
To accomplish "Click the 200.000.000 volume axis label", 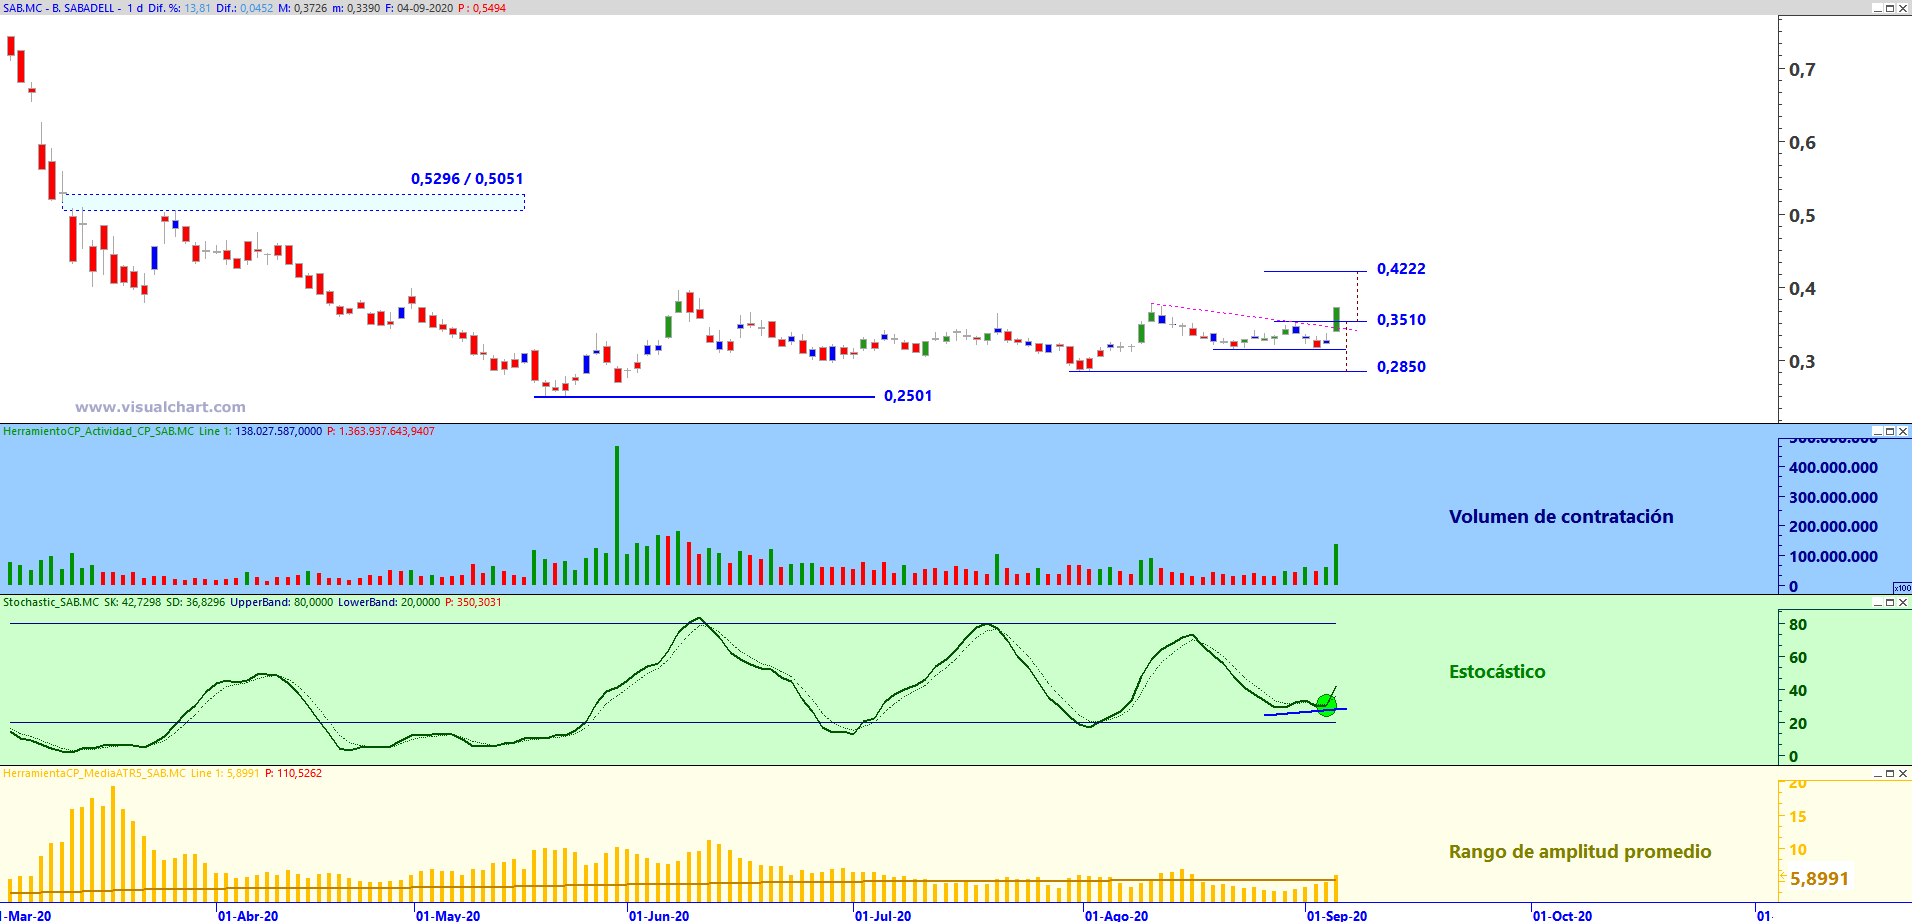I will [x=1833, y=527].
